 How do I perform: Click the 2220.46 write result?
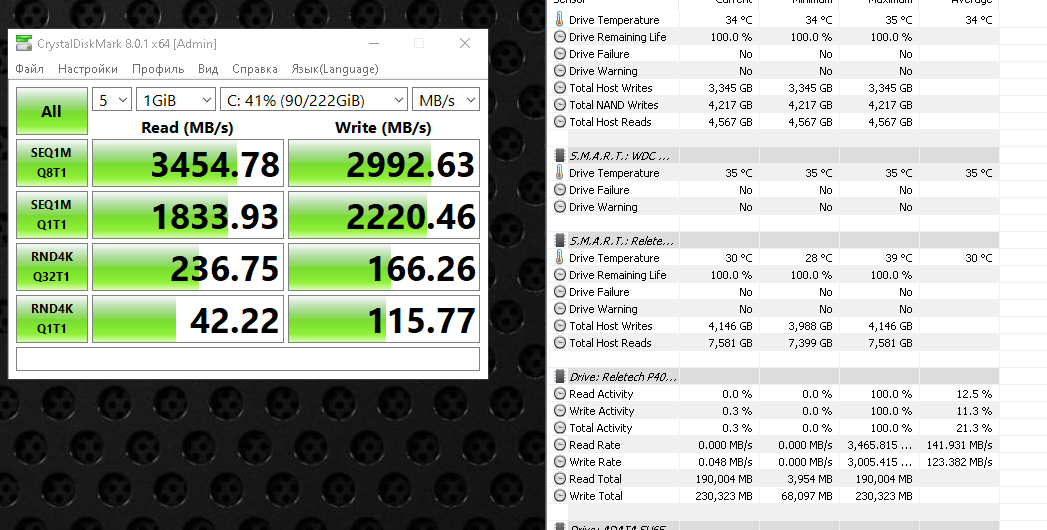384,215
